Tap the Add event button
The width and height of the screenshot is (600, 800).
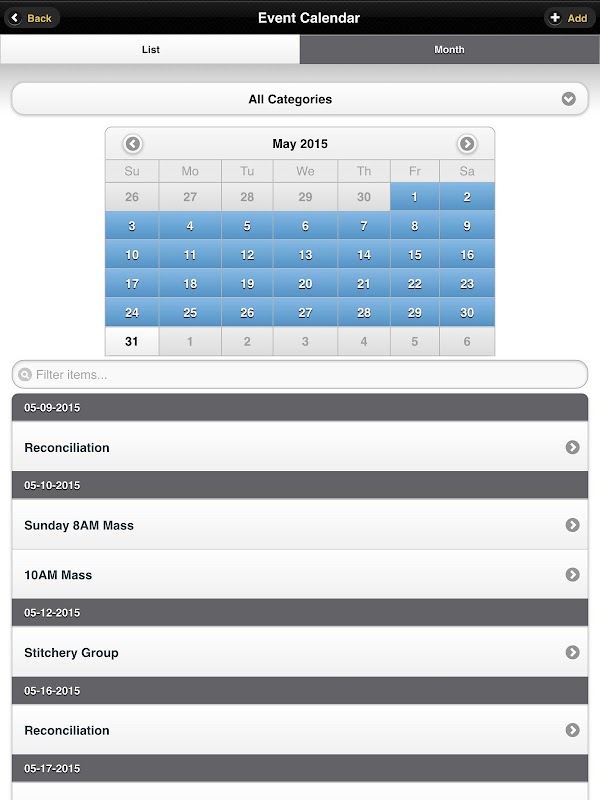(568, 18)
